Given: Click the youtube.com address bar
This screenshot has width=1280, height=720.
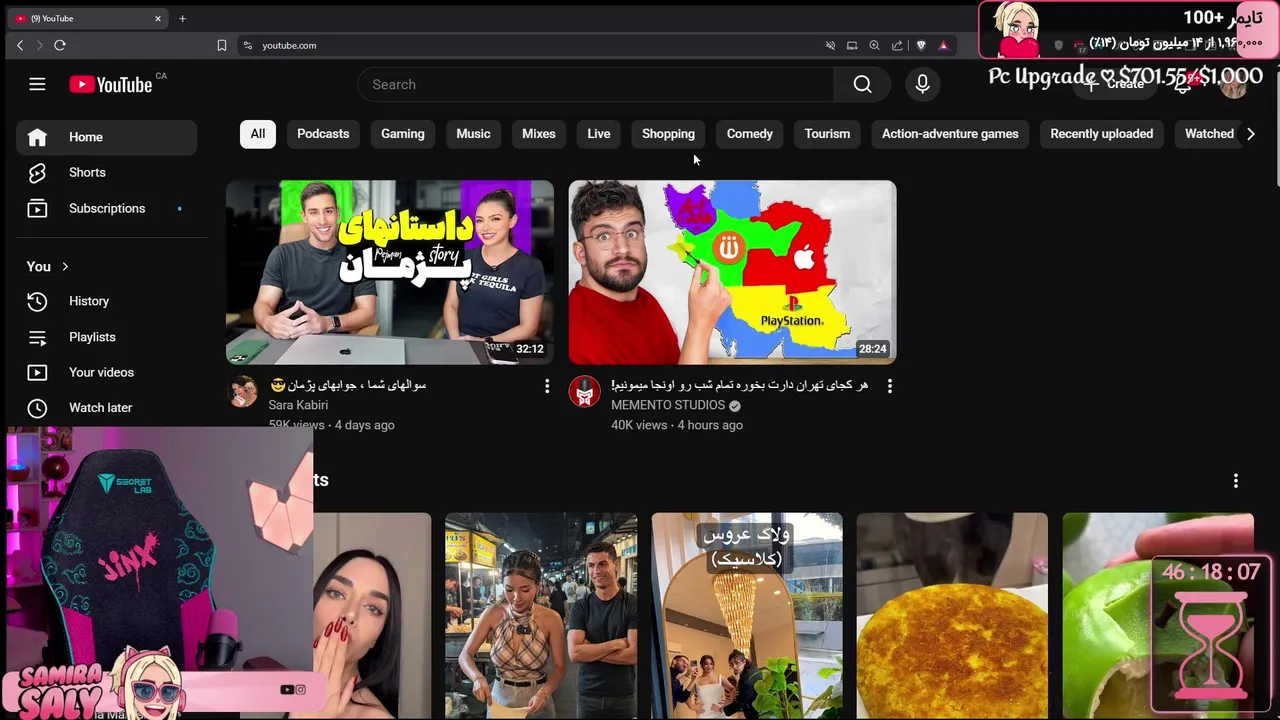Looking at the screenshot, I should (530, 45).
